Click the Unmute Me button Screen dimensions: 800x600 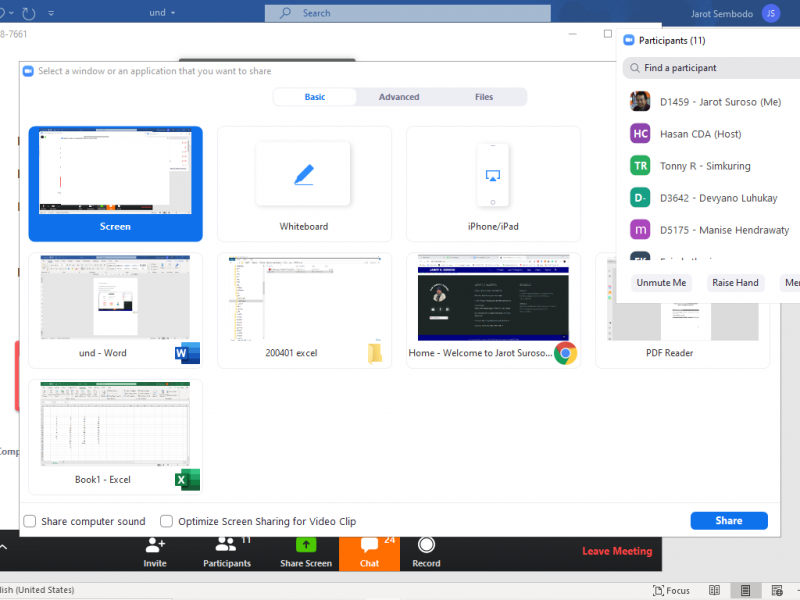point(662,283)
